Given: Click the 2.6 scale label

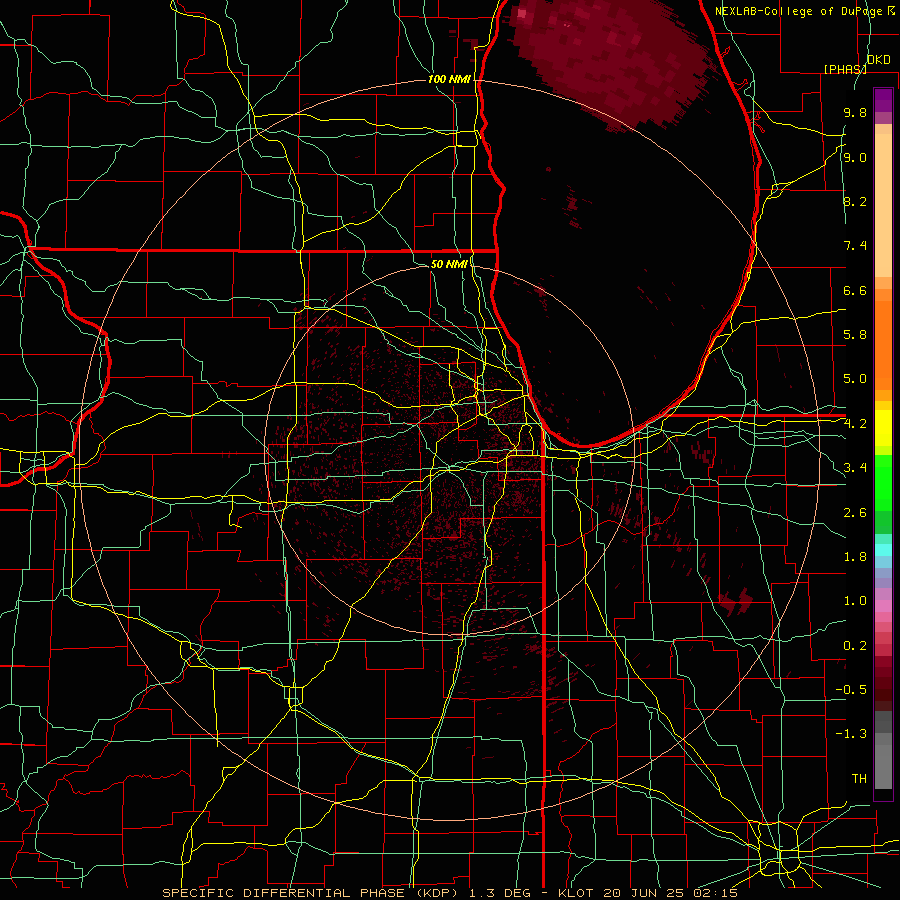Looking at the screenshot, I should click(855, 513).
